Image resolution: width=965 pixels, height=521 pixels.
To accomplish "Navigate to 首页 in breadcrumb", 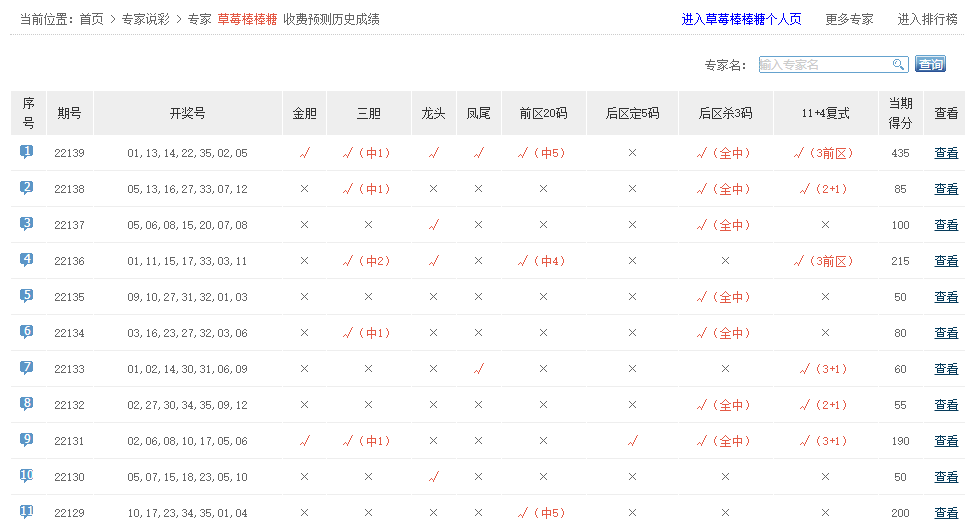I will pos(91,19).
